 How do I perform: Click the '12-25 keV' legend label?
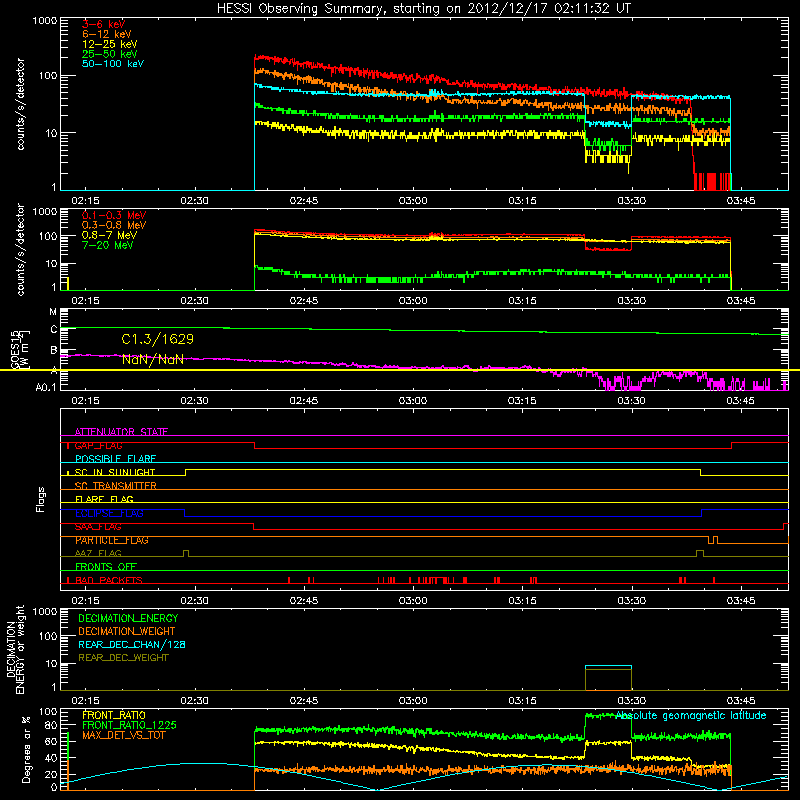pyautogui.click(x=109, y=44)
